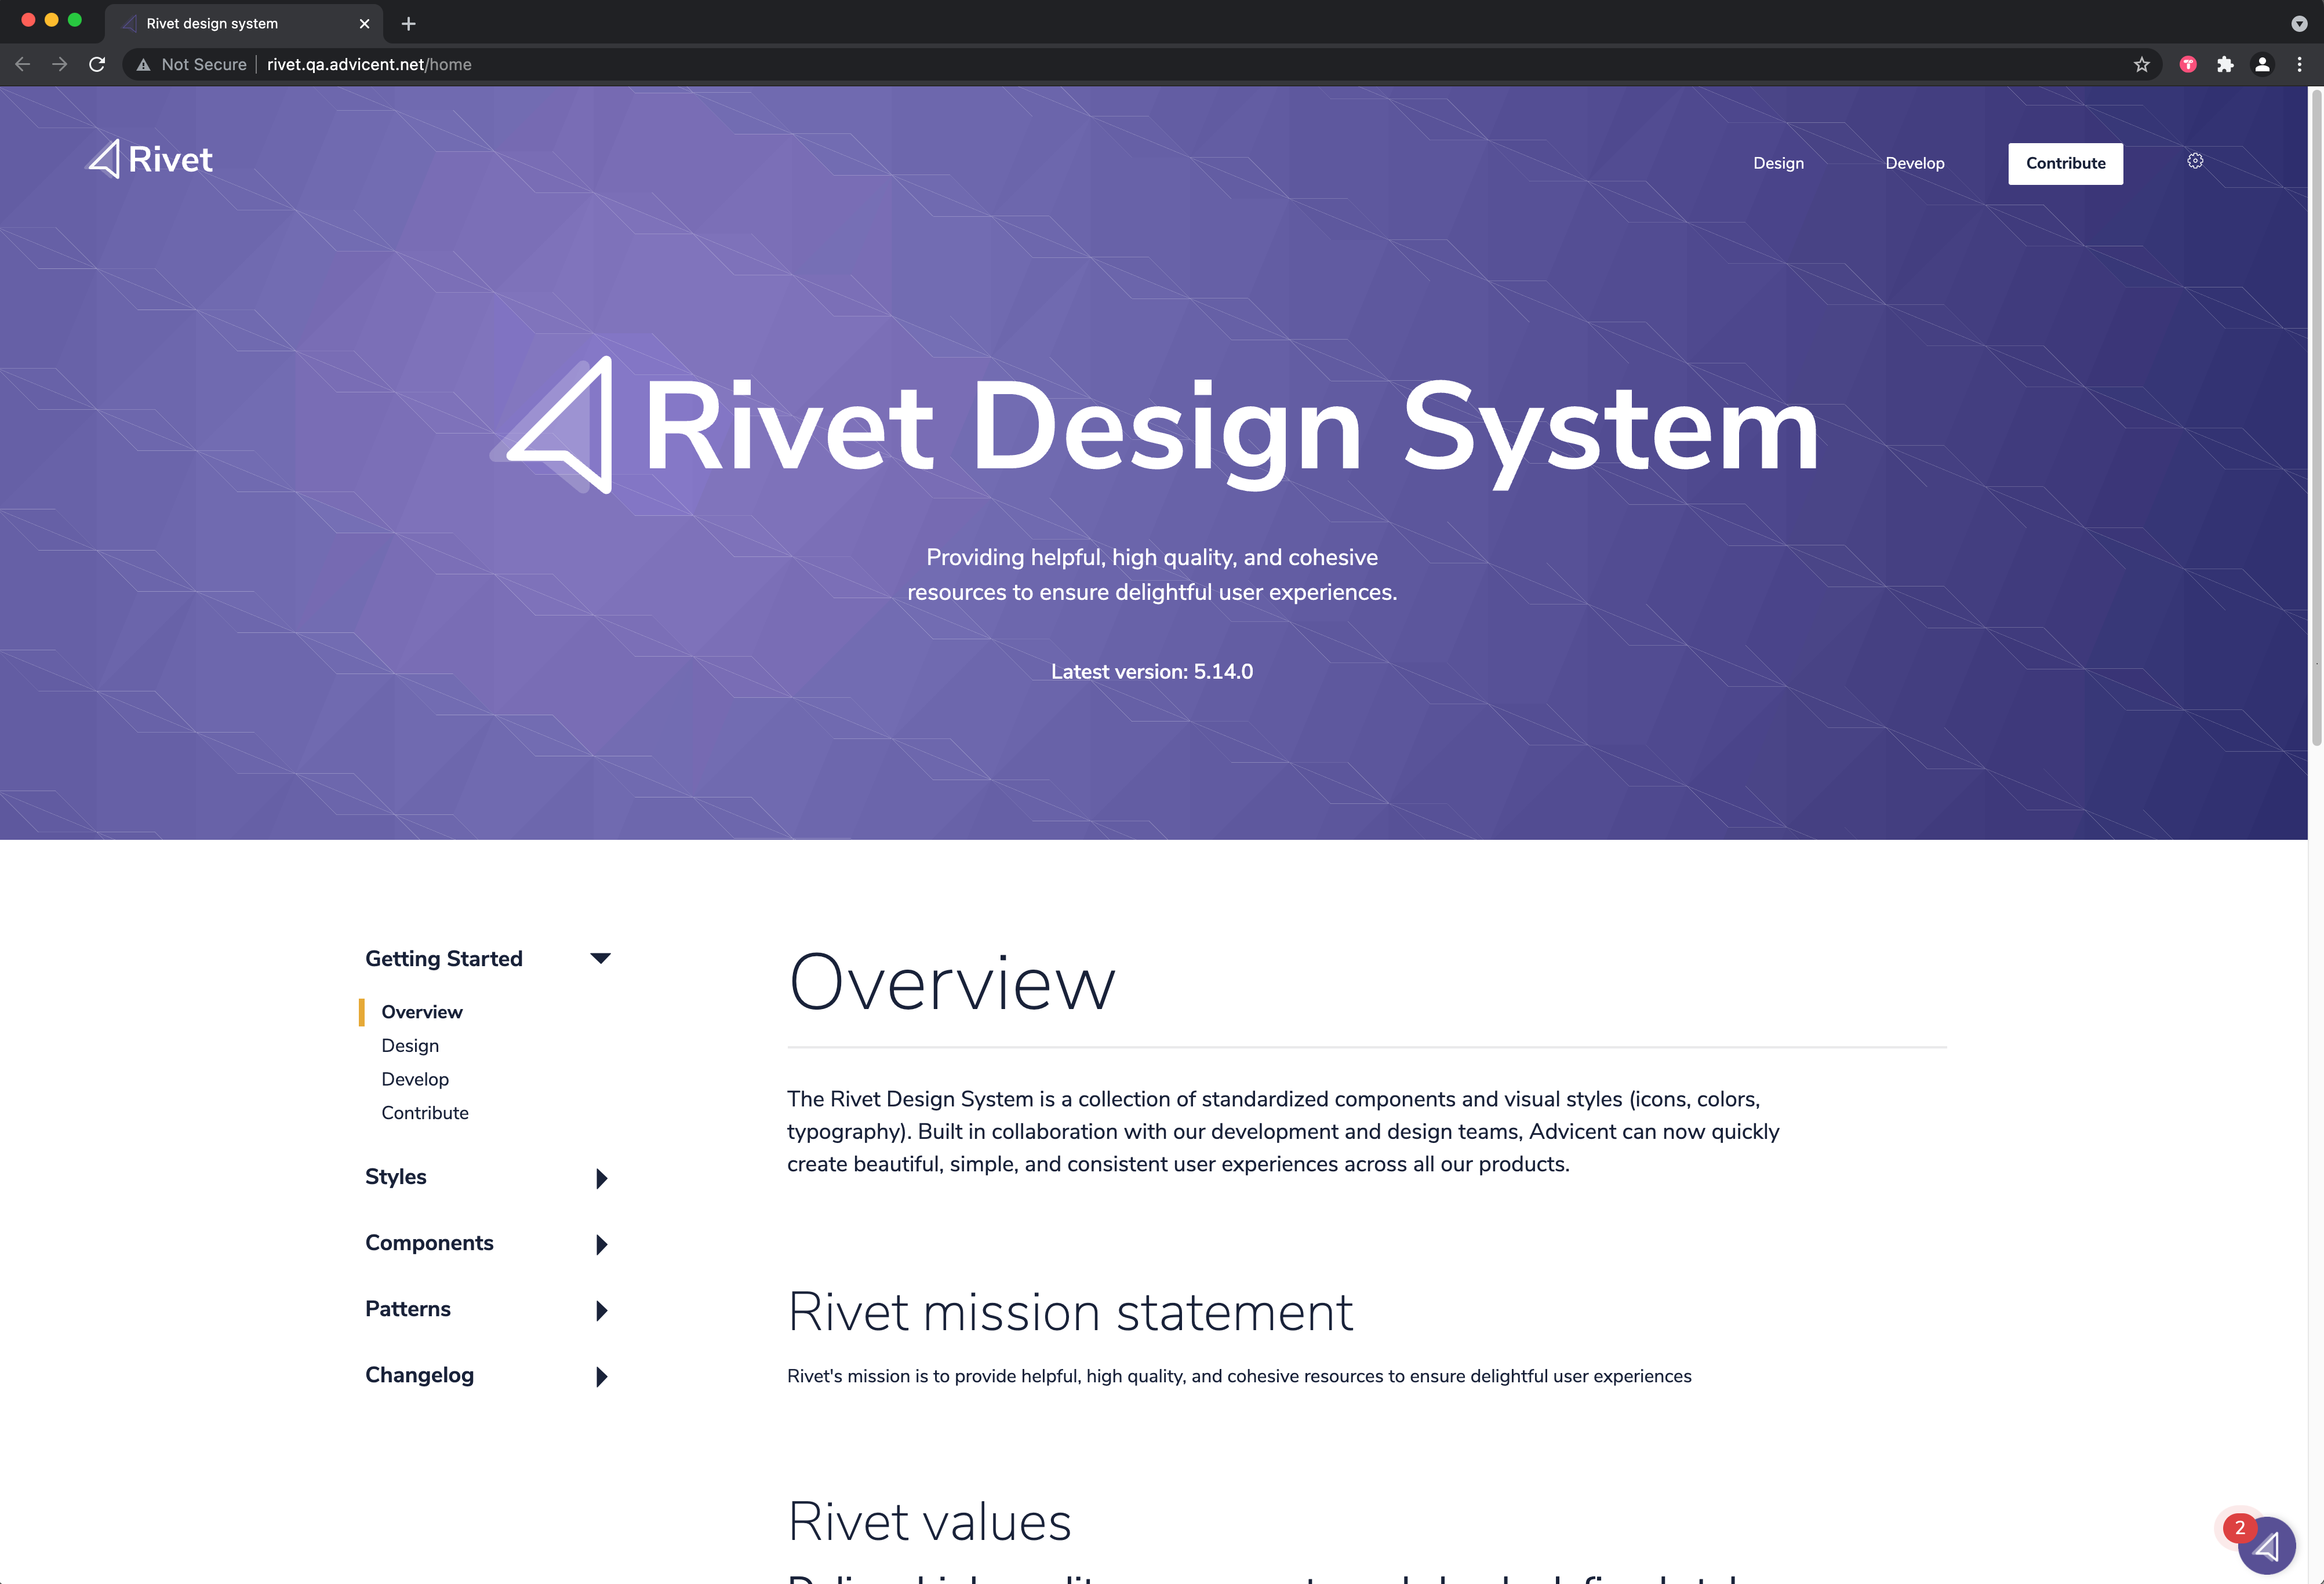Select the Rivet design system tab
The width and height of the screenshot is (2324, 1584).
(x=244, y=23)
